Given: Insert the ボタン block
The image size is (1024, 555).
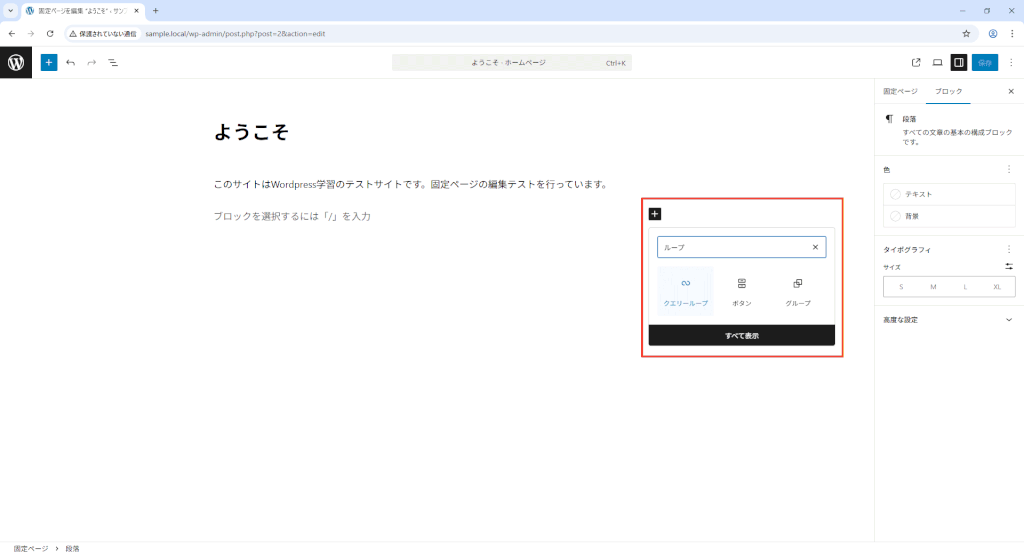Looking at the screenshot, I should (742, 292).
